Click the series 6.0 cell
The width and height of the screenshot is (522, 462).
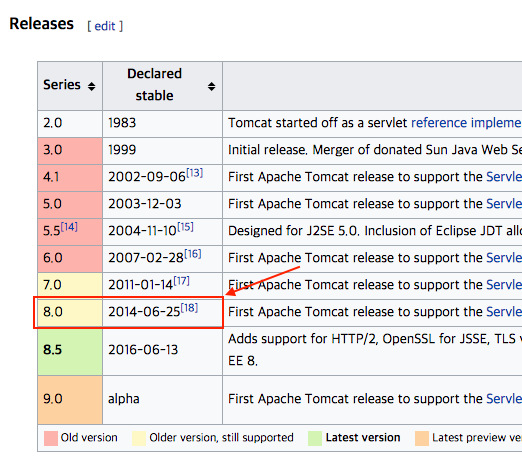coord(70,258)
